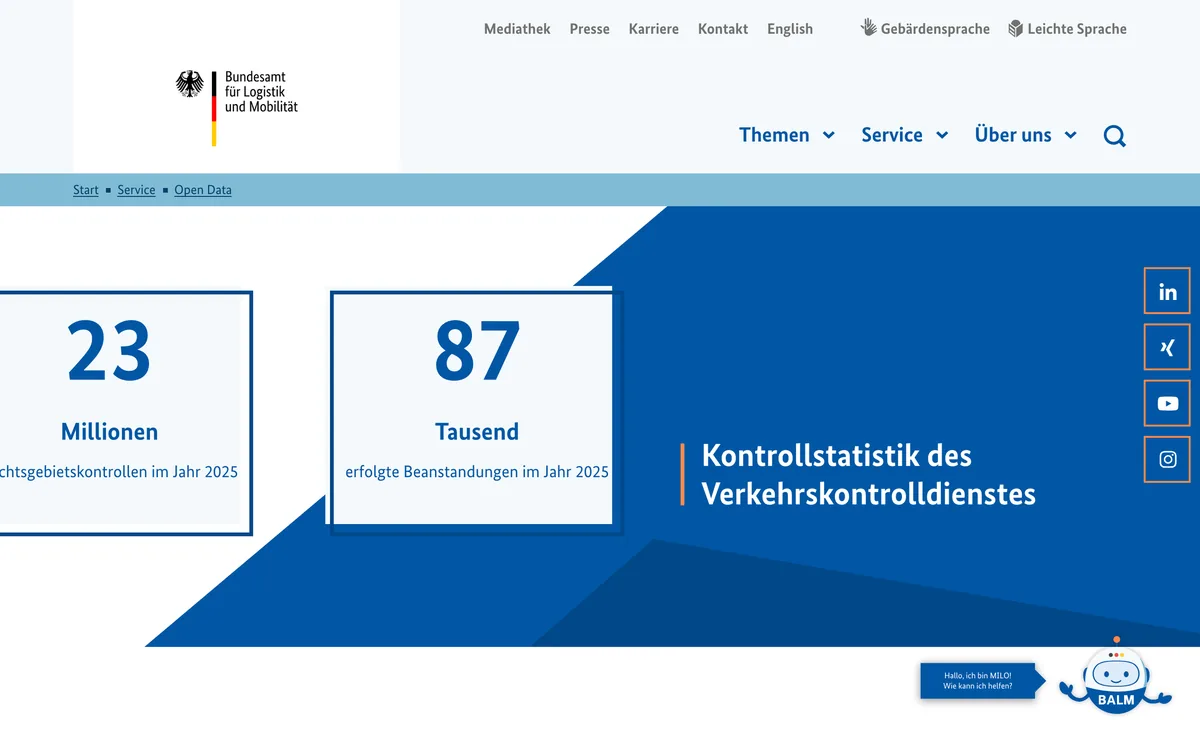The height and width of the screenshot is (750, 1200).
Task: Click the Bundesamt für Logistik und Mobilität logo
Action: tap(237, 107)
